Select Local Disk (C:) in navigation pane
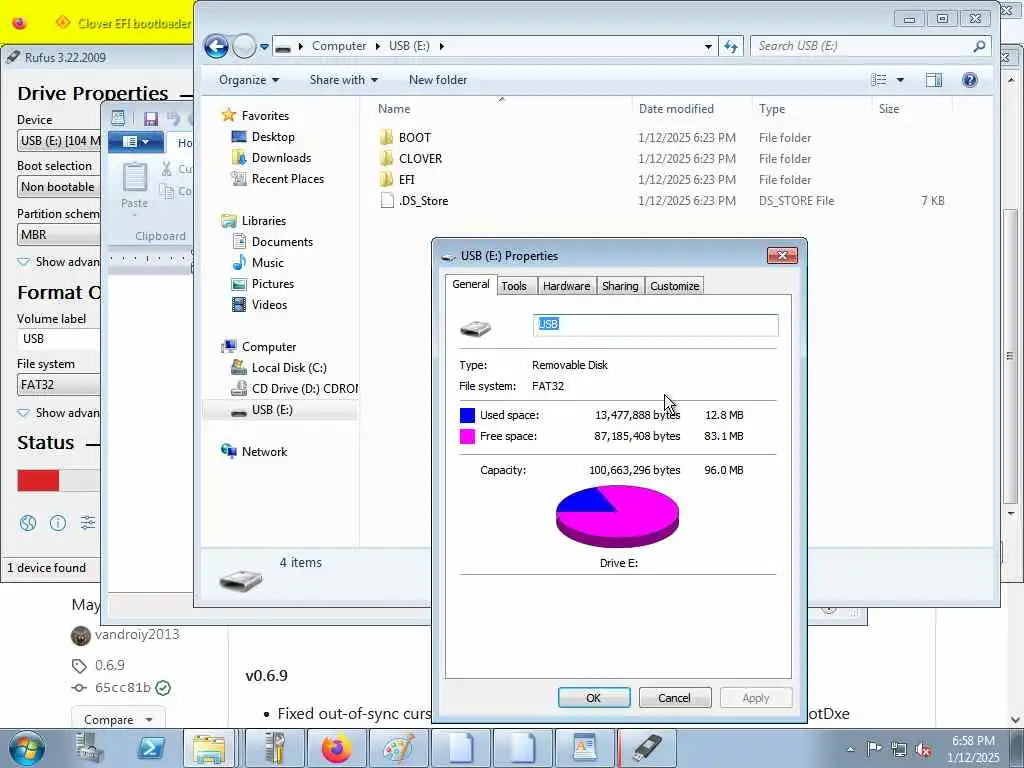Viewport: 1024px width, 768px height. pyautogui.click(x=289, y=368)
